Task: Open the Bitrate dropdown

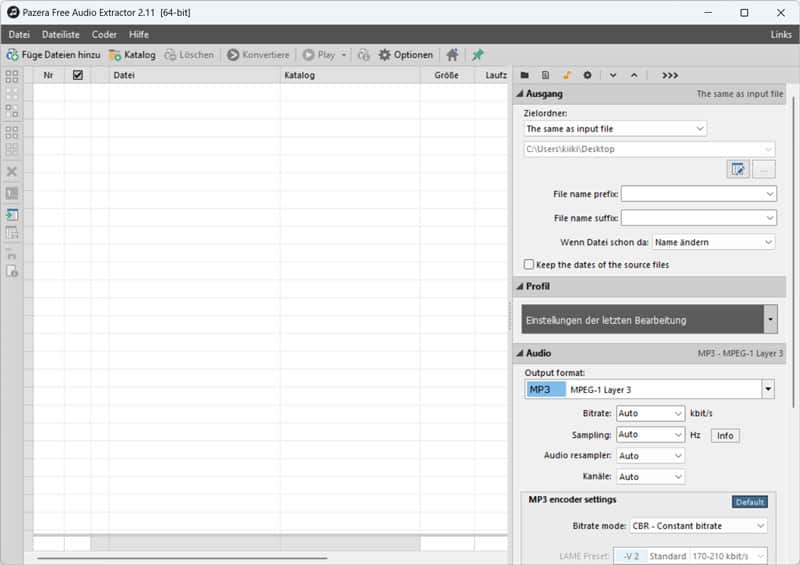Action: [678, 413]
